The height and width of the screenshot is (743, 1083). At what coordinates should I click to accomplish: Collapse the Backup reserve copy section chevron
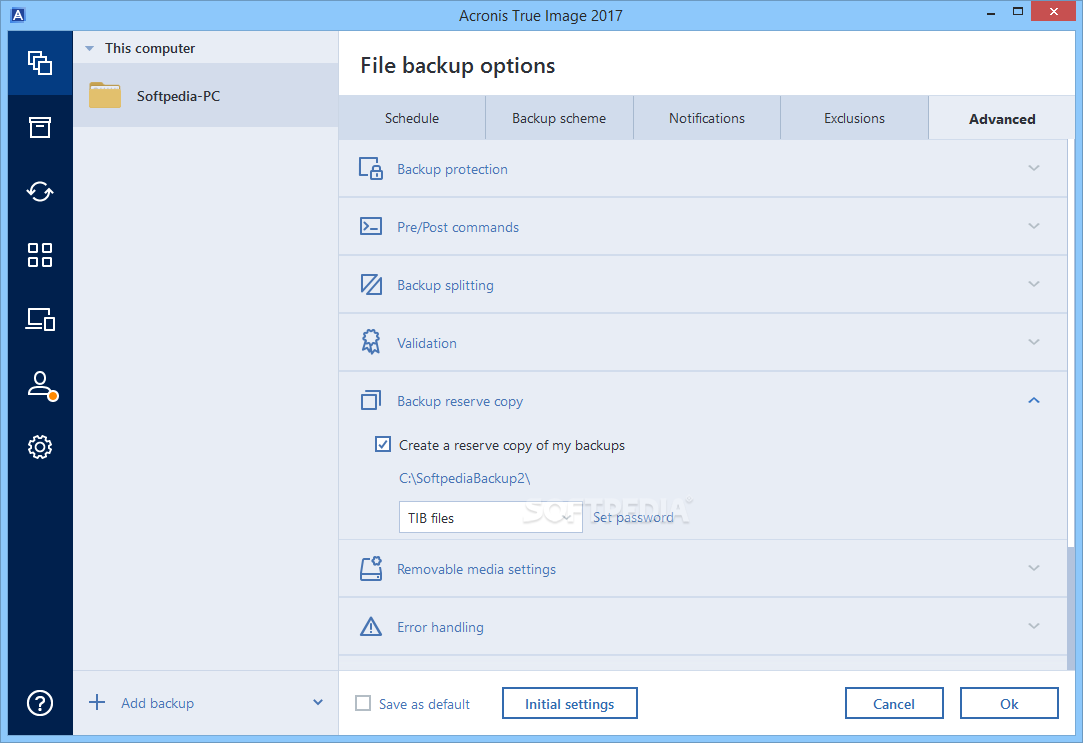tap(1034, 400)
